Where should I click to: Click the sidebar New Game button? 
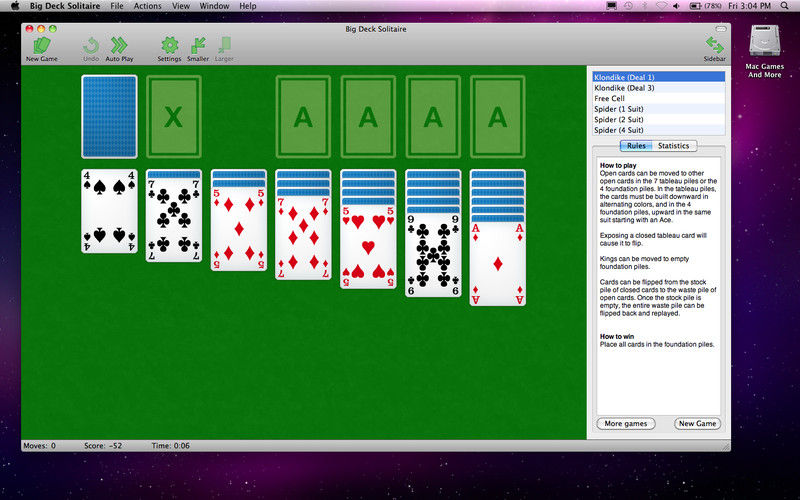tap(697, 423)
